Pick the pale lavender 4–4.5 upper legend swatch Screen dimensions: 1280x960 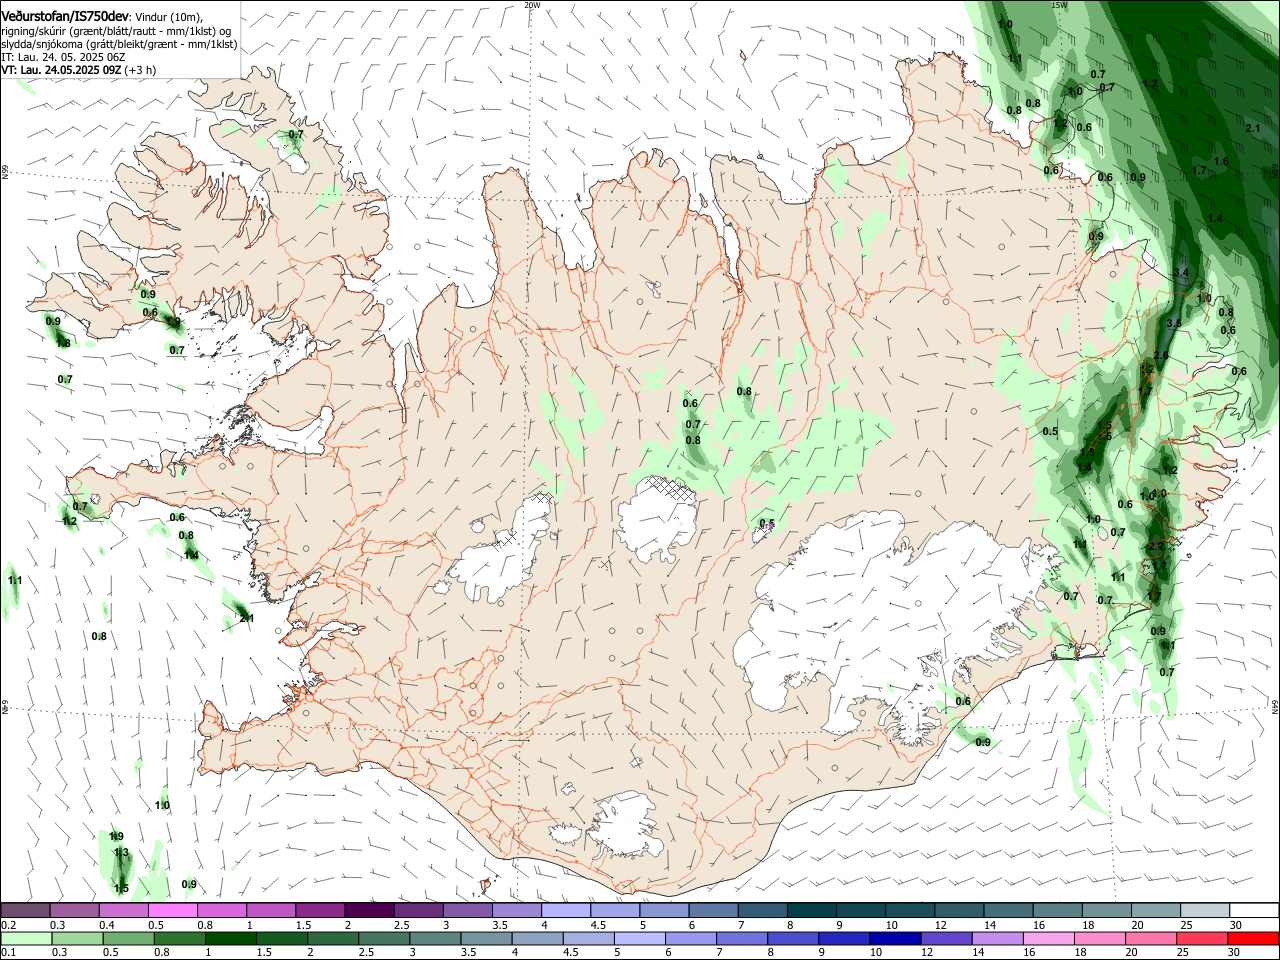[x=564, y=911]
